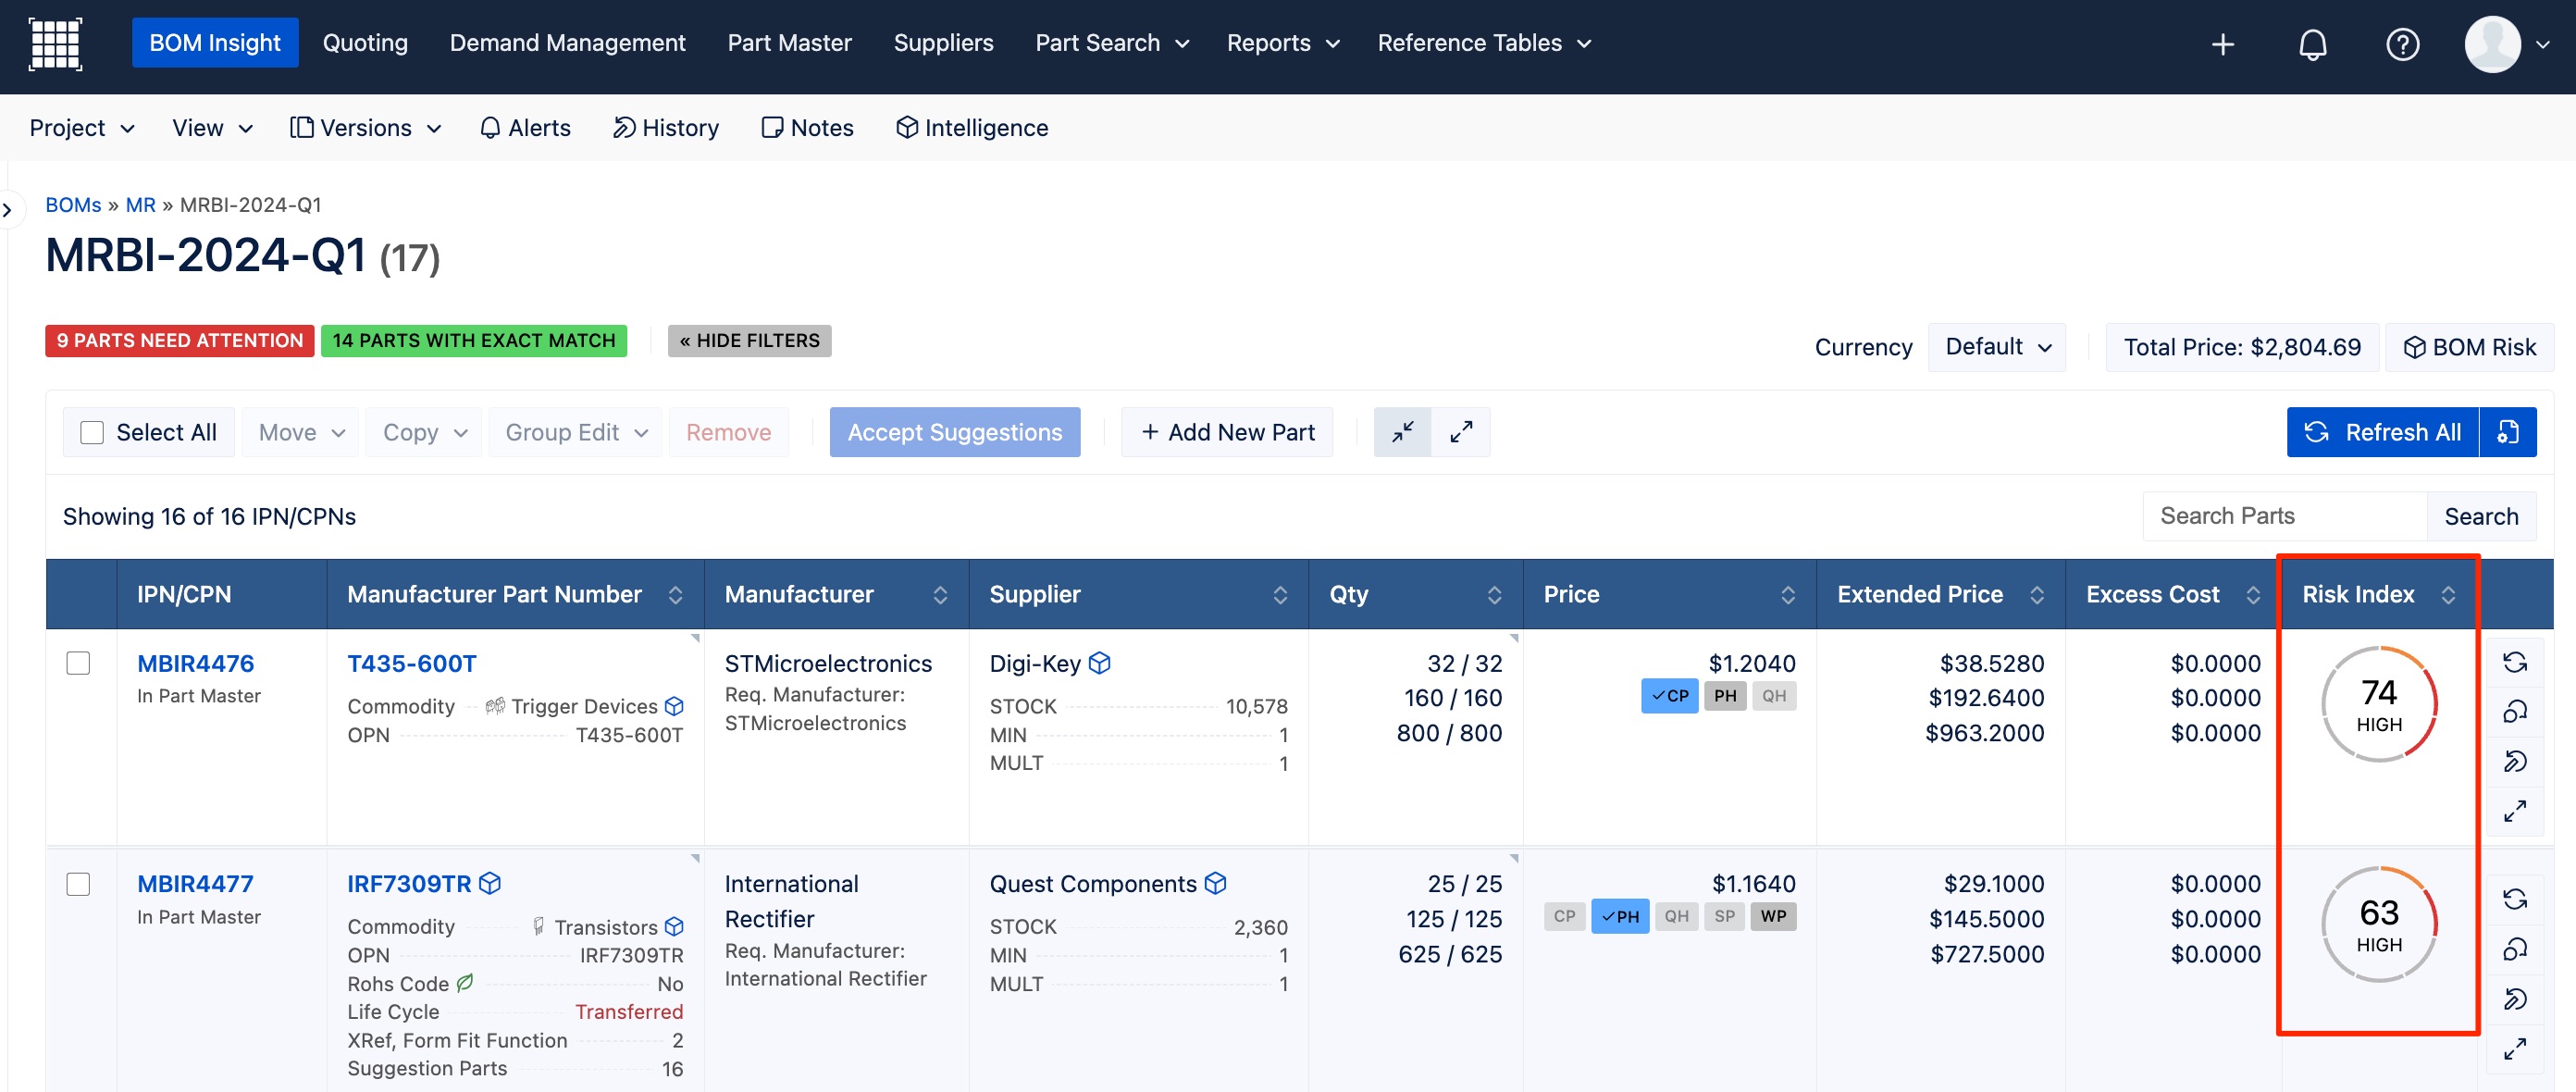Click cube icon next to Trigger Devices

click(674, 707)
